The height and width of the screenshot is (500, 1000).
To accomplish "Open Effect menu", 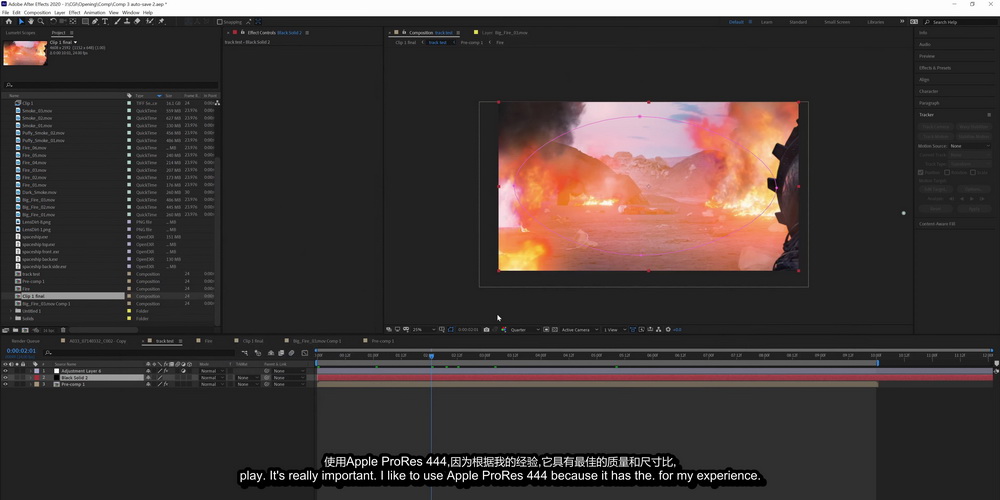I will tap(75, 12).
